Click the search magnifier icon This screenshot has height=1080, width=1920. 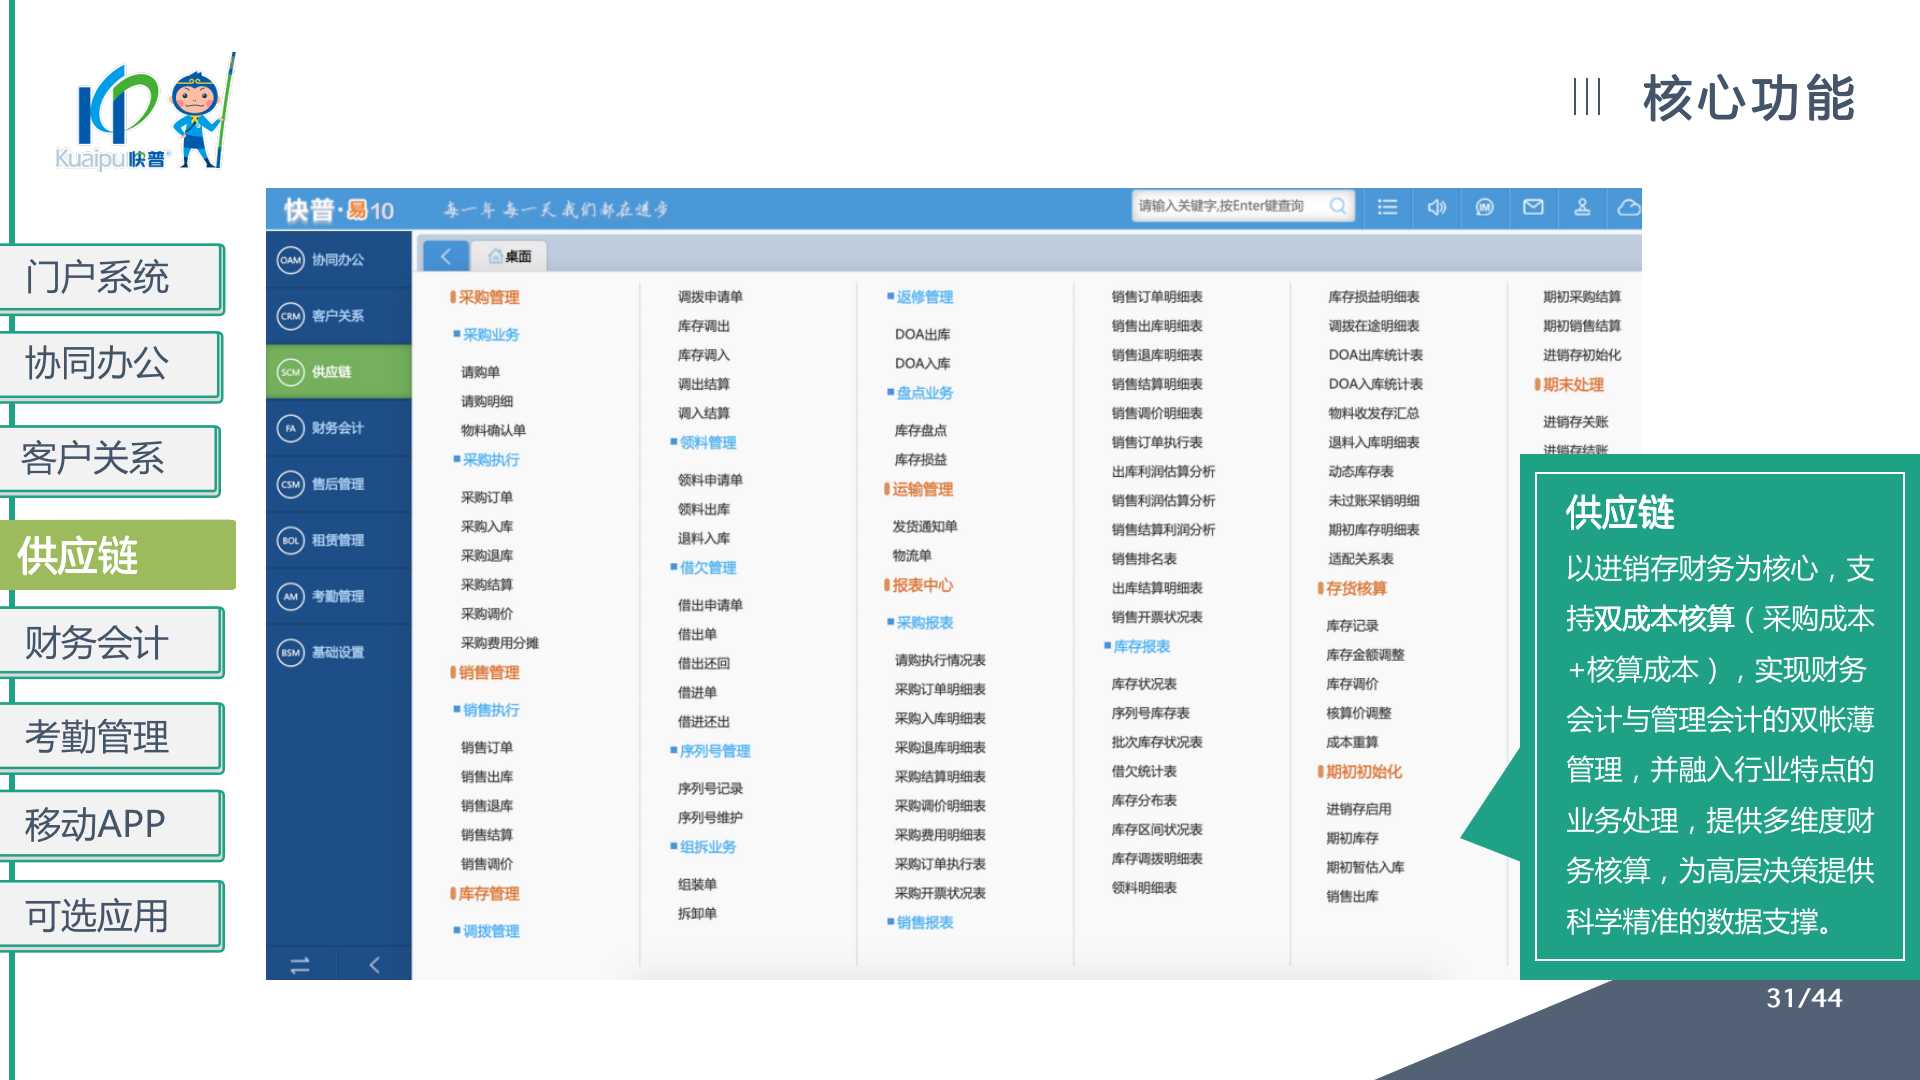(1337, 206)
